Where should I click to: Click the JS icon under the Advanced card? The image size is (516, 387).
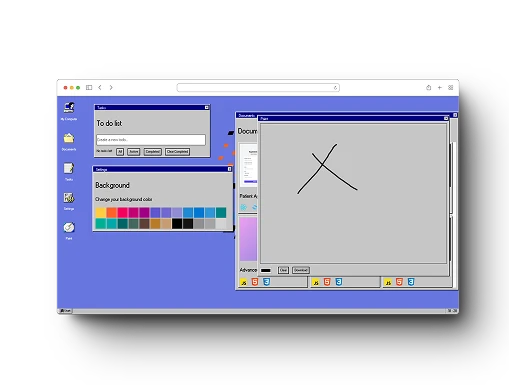[244, 282]
